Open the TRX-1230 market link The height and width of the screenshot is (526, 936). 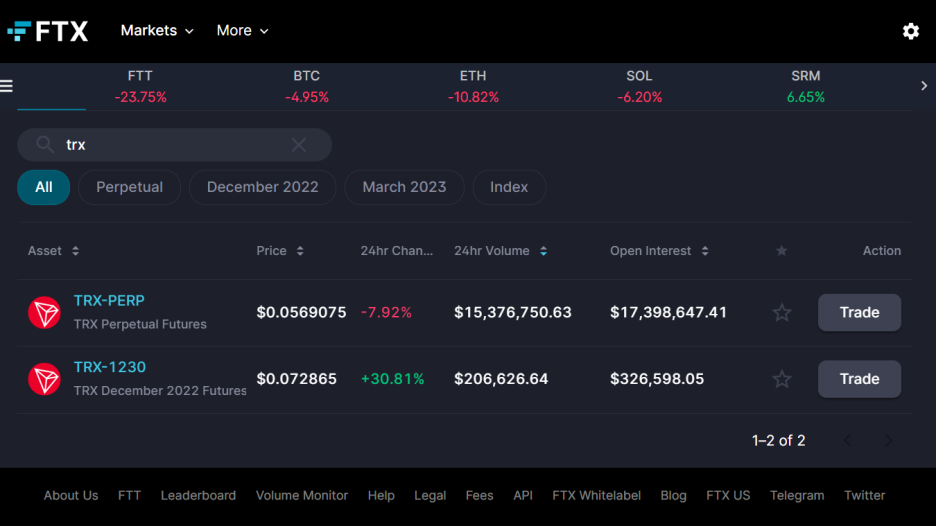(x=110, y=367)
